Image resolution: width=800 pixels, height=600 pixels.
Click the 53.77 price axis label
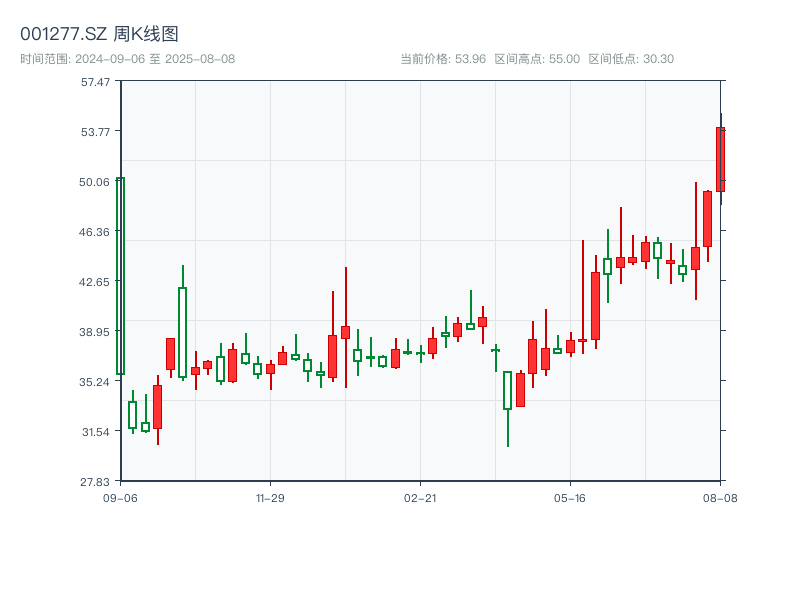pyautogui.click(x=96, y=132)
